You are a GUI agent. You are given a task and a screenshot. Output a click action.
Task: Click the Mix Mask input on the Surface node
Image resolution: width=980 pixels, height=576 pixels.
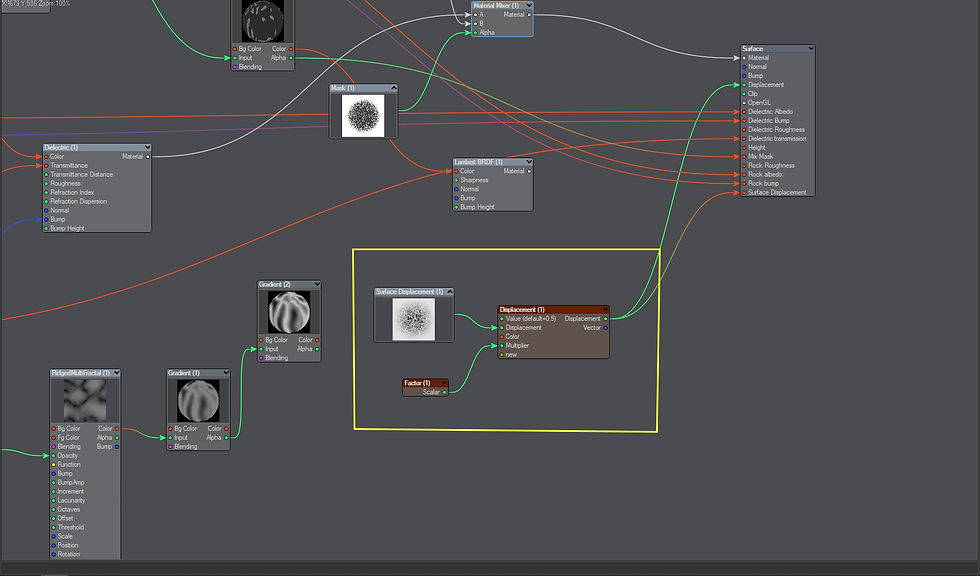click(744, 156)
